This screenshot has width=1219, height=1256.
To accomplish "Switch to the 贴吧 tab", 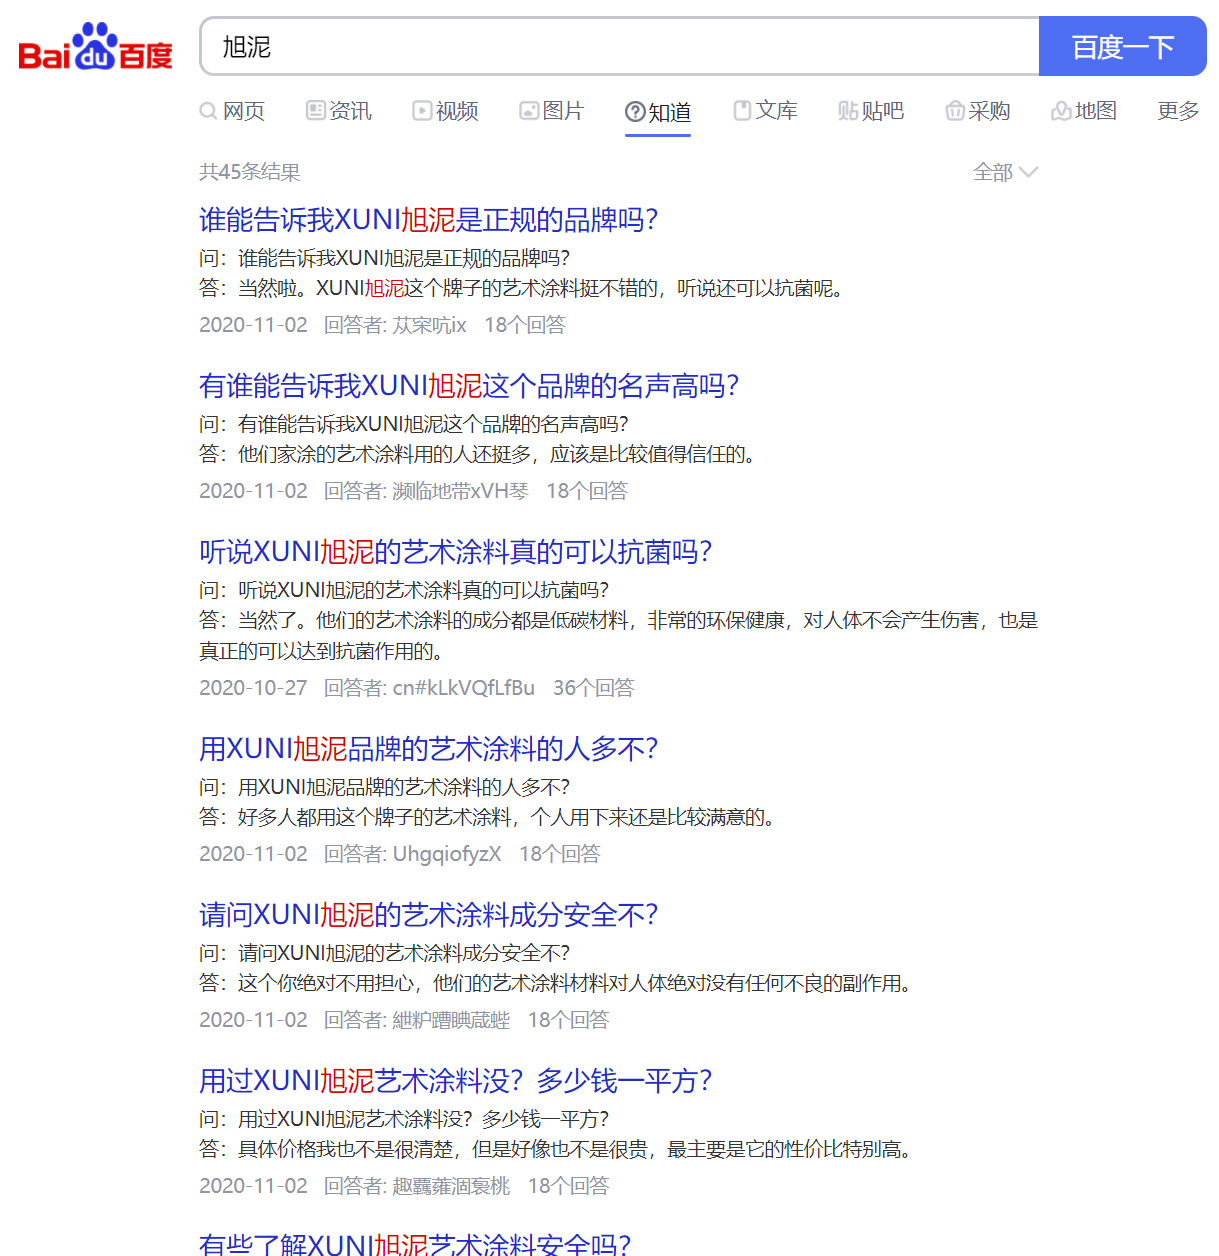I will point(871,111).
